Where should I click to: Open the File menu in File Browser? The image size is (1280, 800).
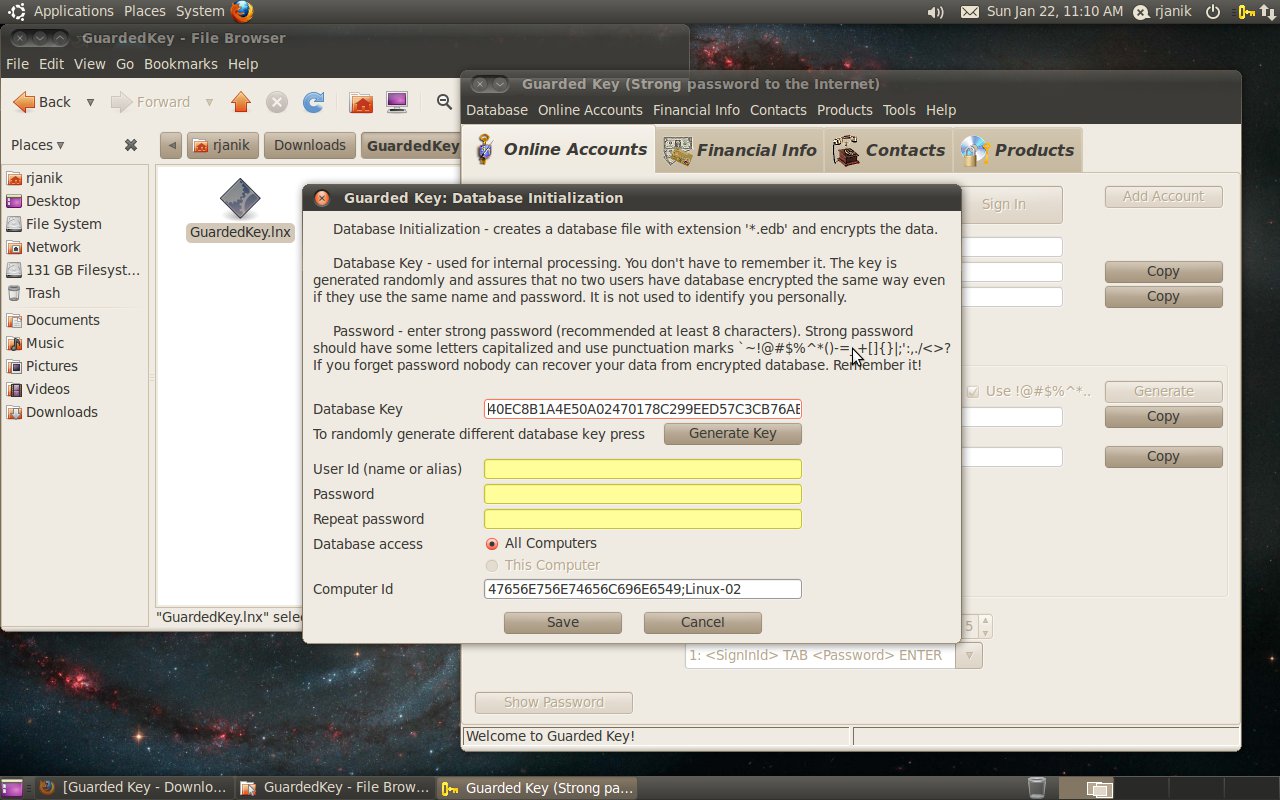(x=18, y=64)
